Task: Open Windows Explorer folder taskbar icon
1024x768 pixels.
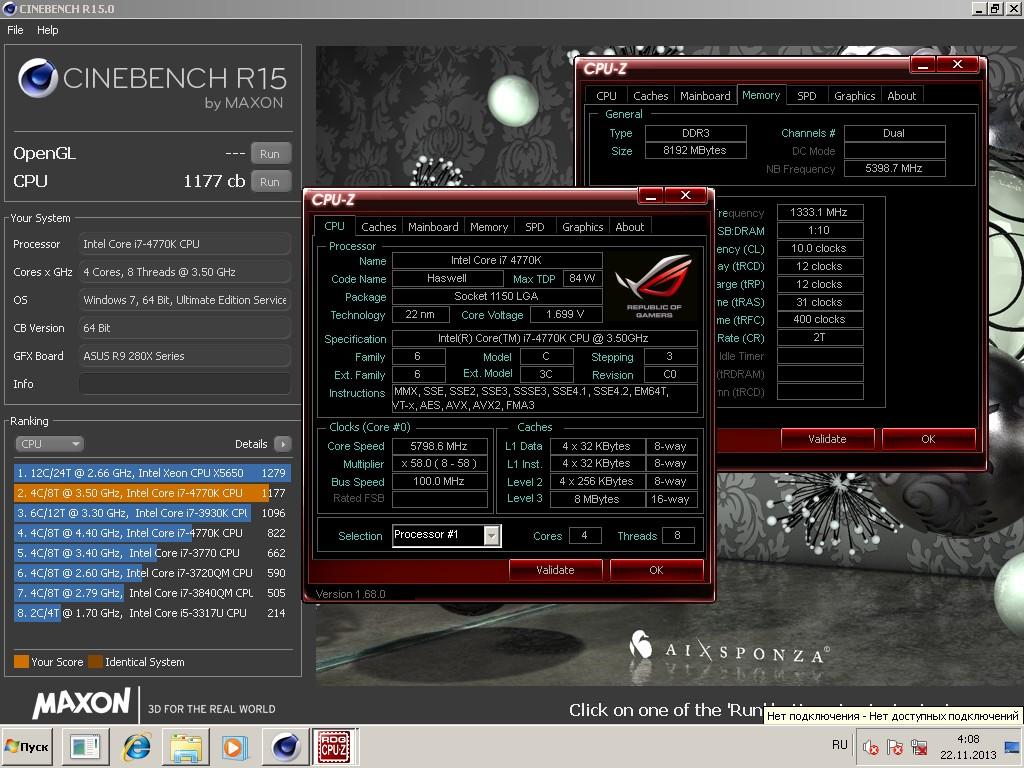Action: pos(185,746)
